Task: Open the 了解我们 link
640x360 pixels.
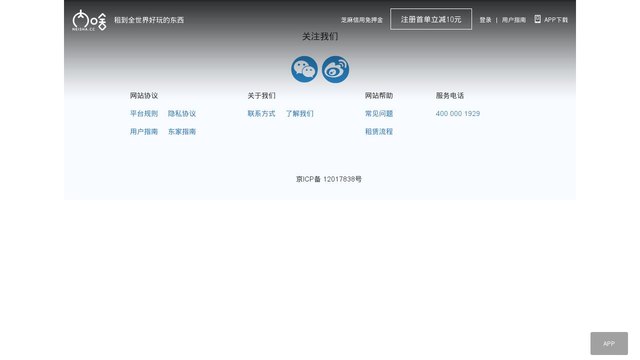Action: 300,113
